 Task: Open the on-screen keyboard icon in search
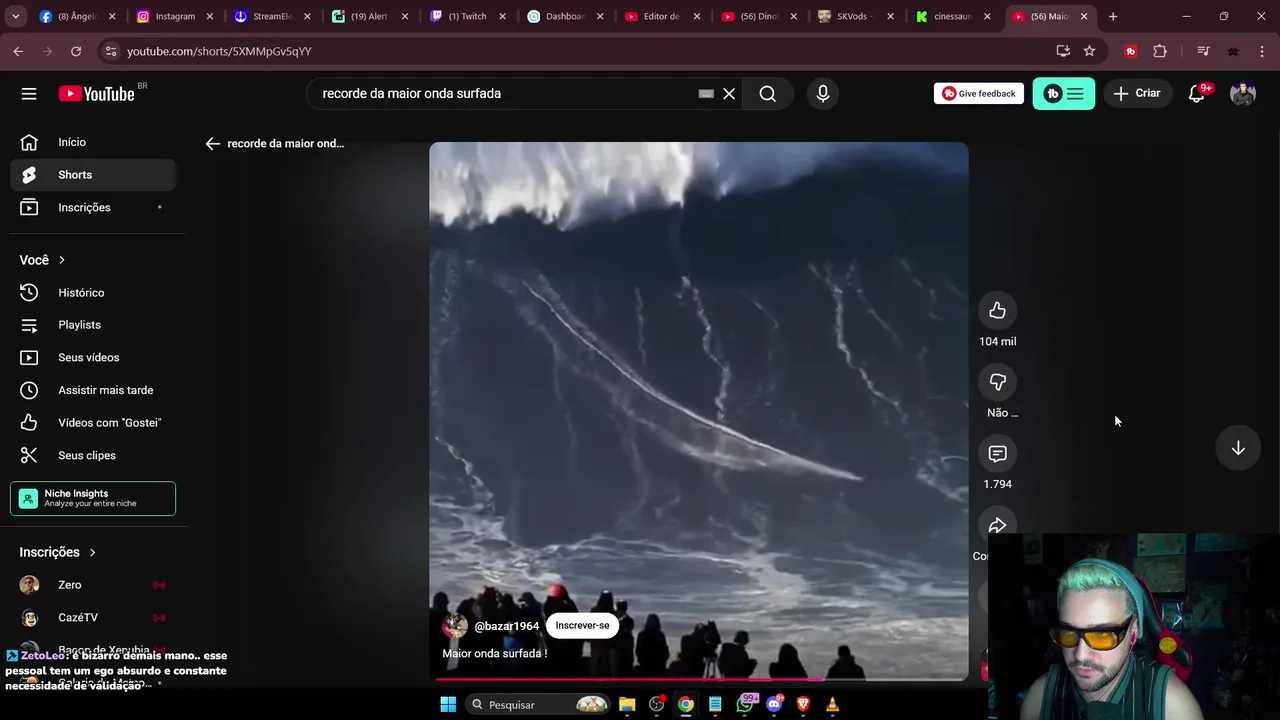[x=706, y=93]
